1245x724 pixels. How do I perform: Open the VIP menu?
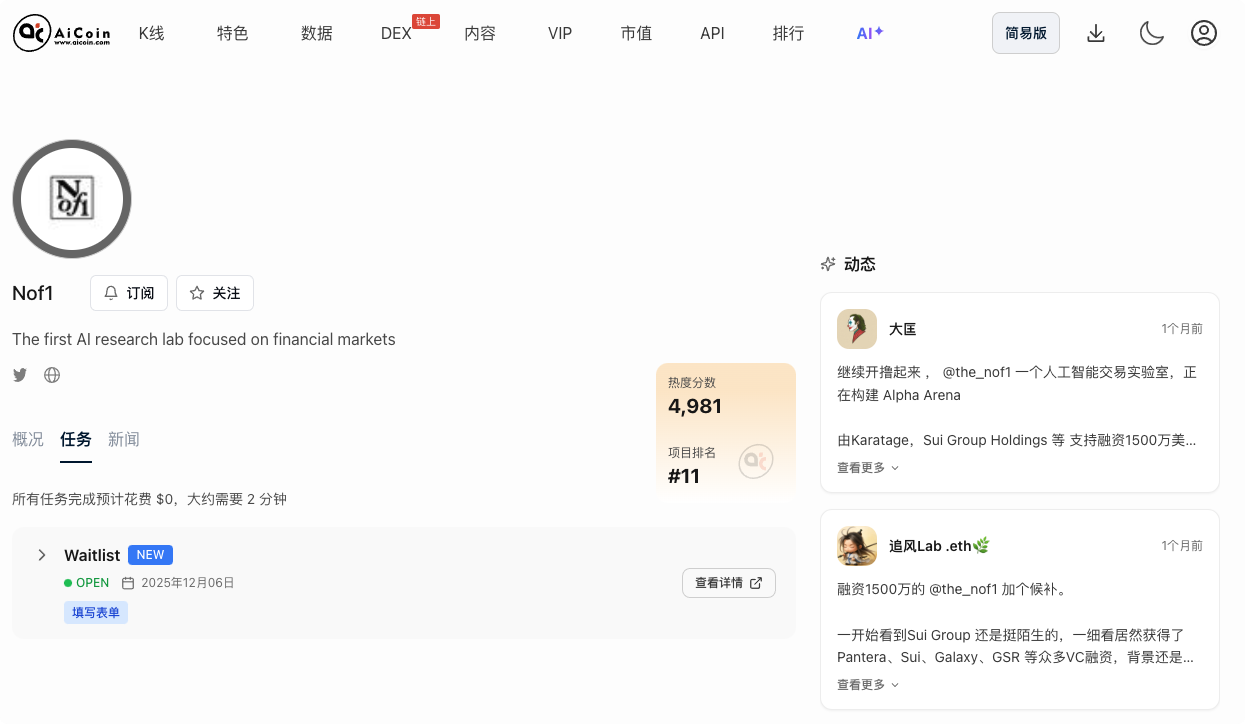(x=560, y=33)
